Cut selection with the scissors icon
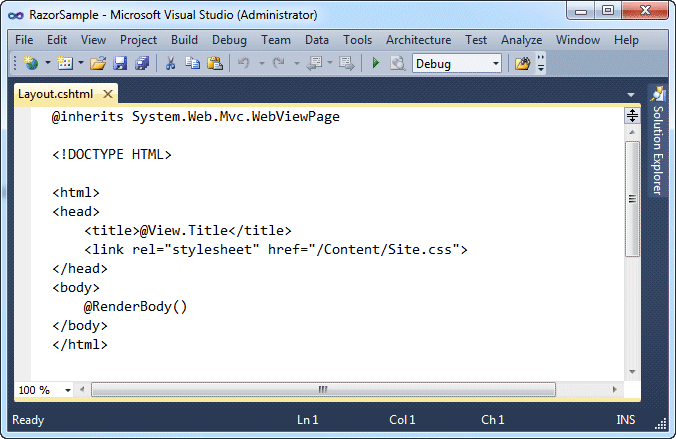Image resolution: width=676 pixels, height=439 pixels. pyautogui.click(x=171, y=63)
